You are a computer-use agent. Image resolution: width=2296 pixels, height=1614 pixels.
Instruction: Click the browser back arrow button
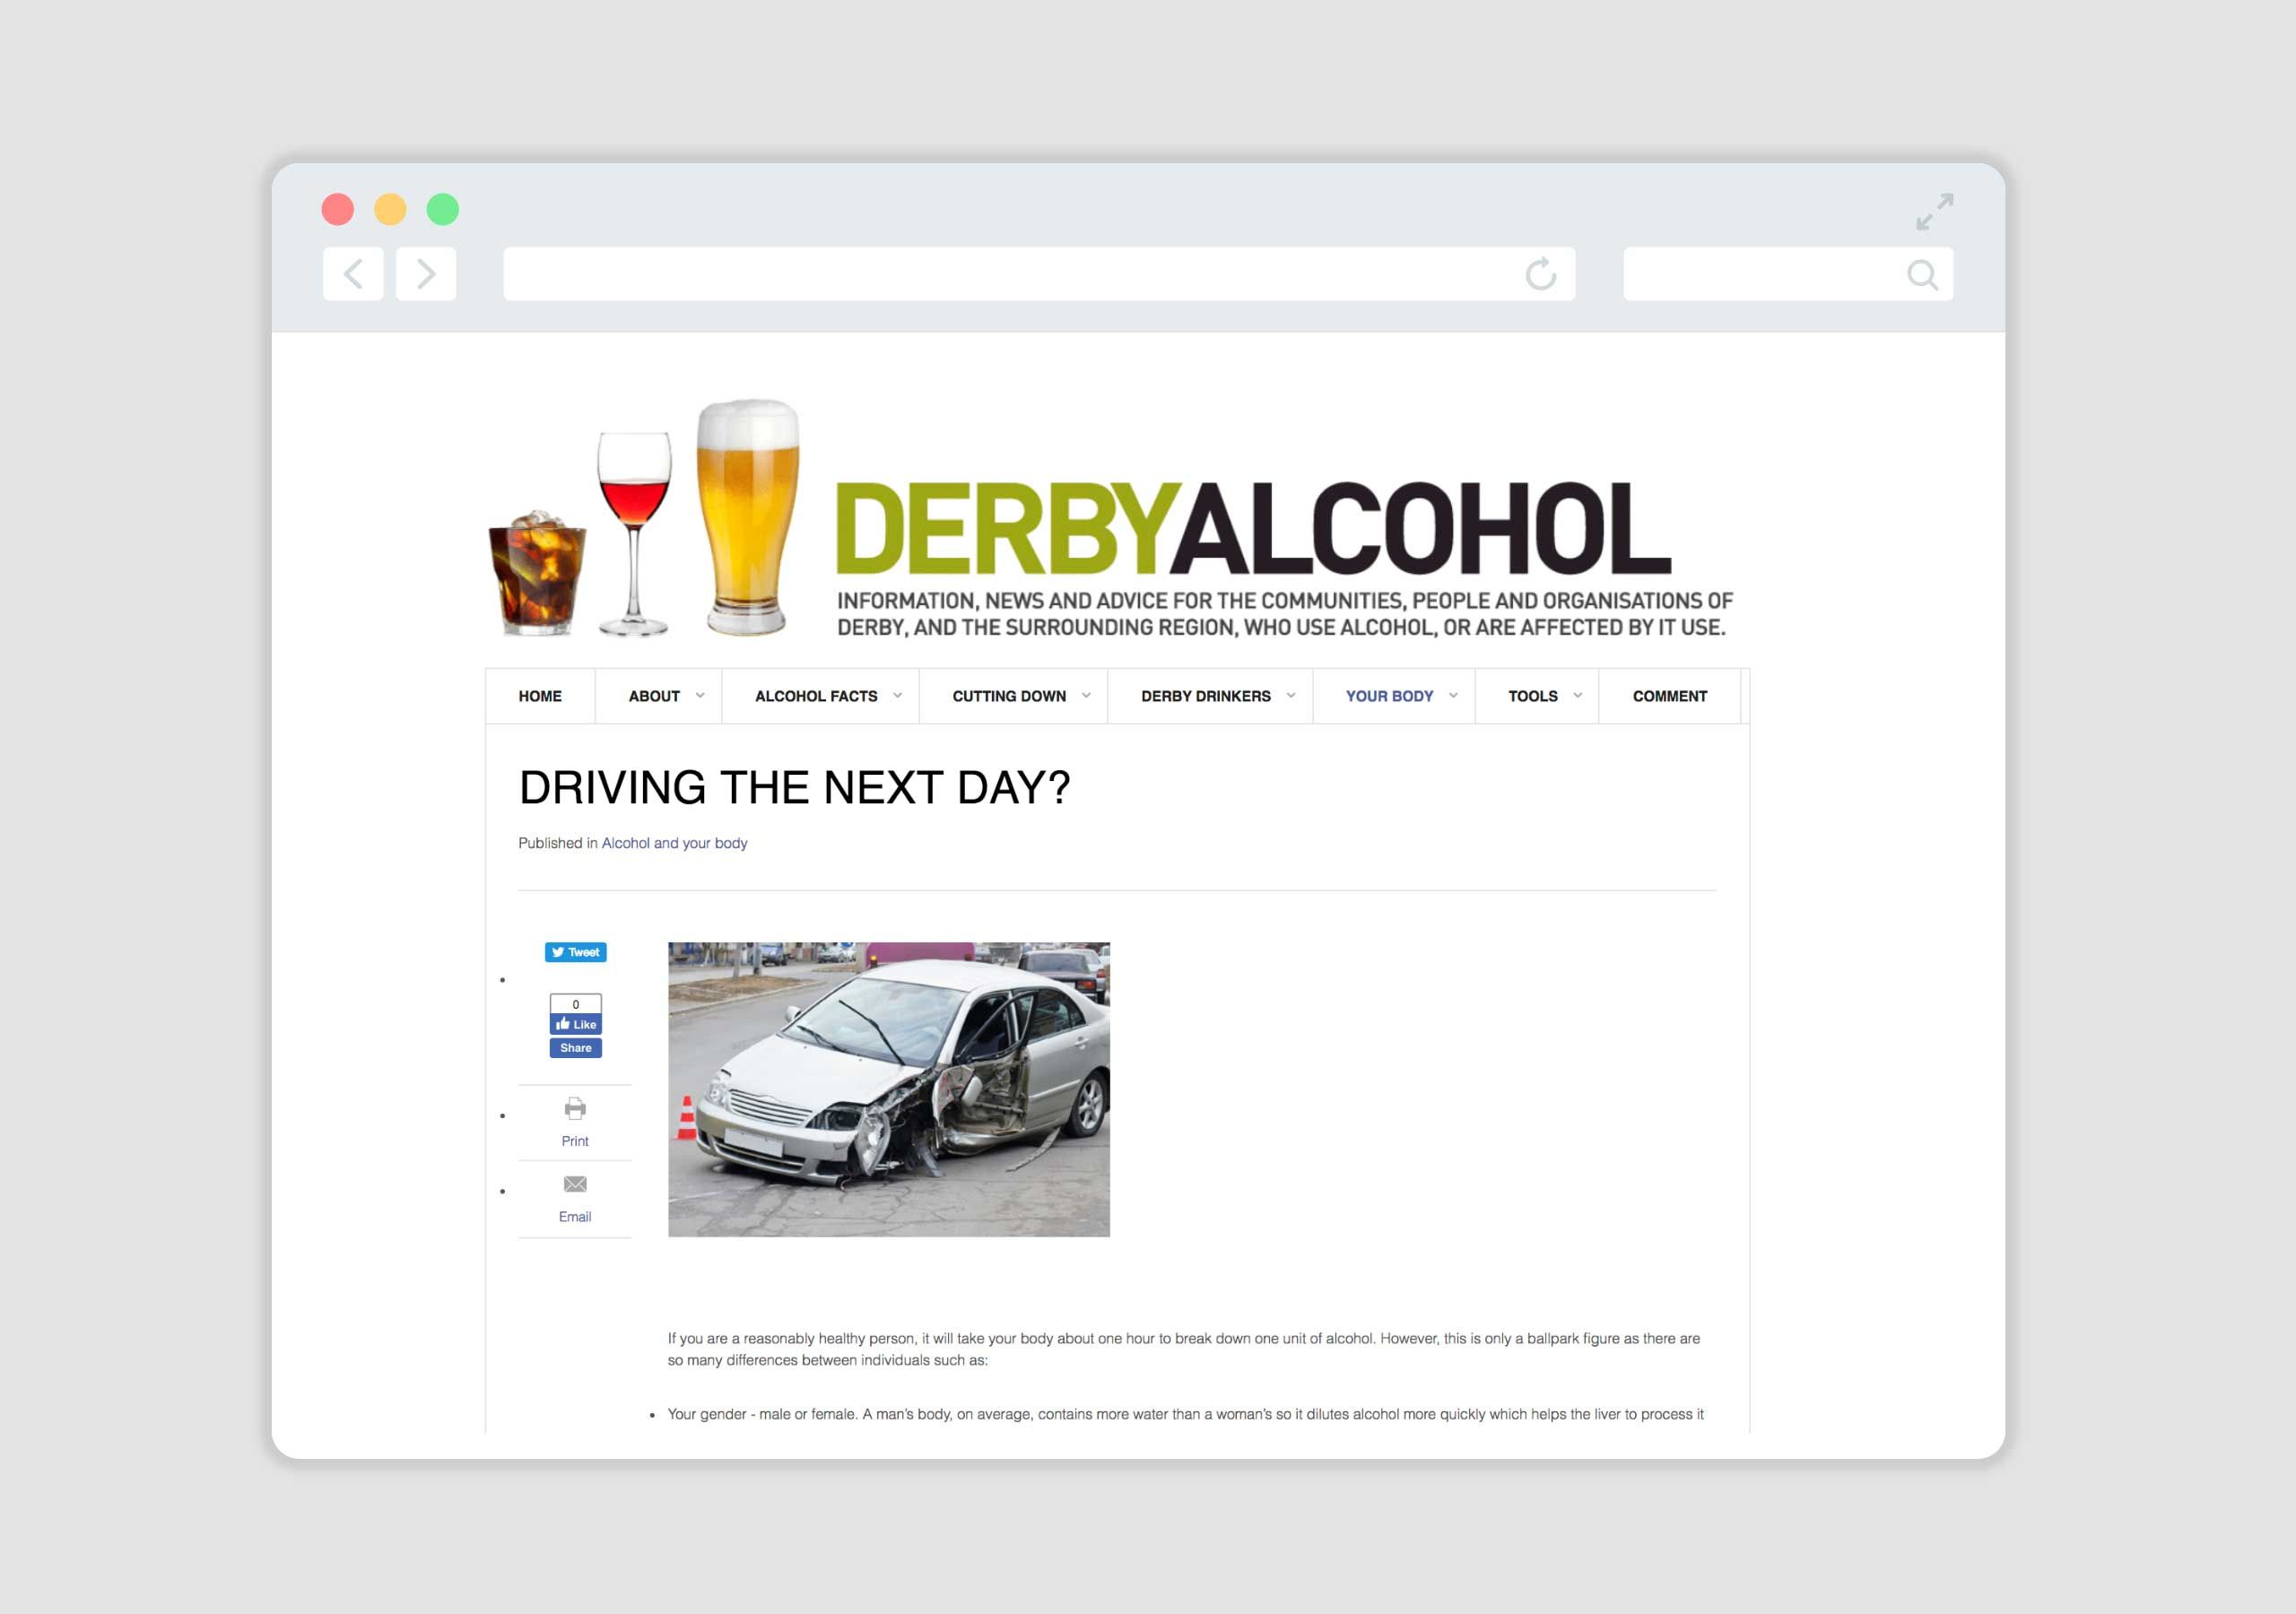coord(353,274)
